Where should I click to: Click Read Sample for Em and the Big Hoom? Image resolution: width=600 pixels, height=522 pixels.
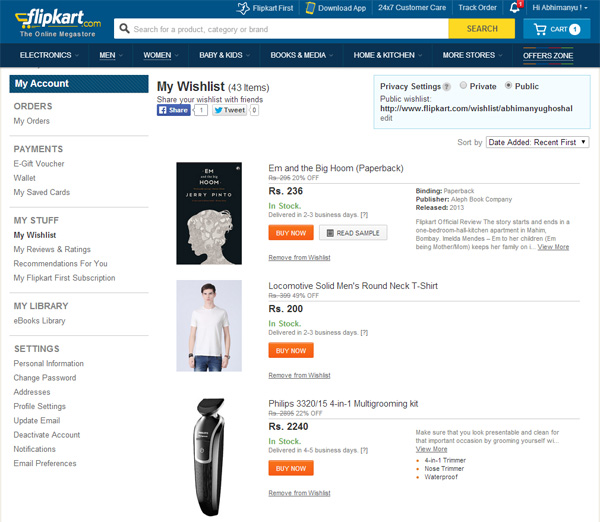click(x=353, y=233)
